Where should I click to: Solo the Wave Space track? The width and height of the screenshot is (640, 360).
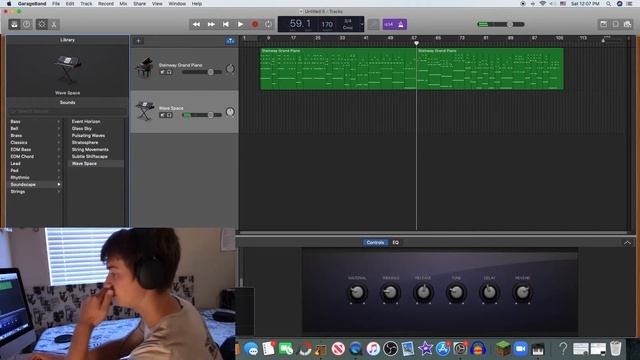[169, 115]
